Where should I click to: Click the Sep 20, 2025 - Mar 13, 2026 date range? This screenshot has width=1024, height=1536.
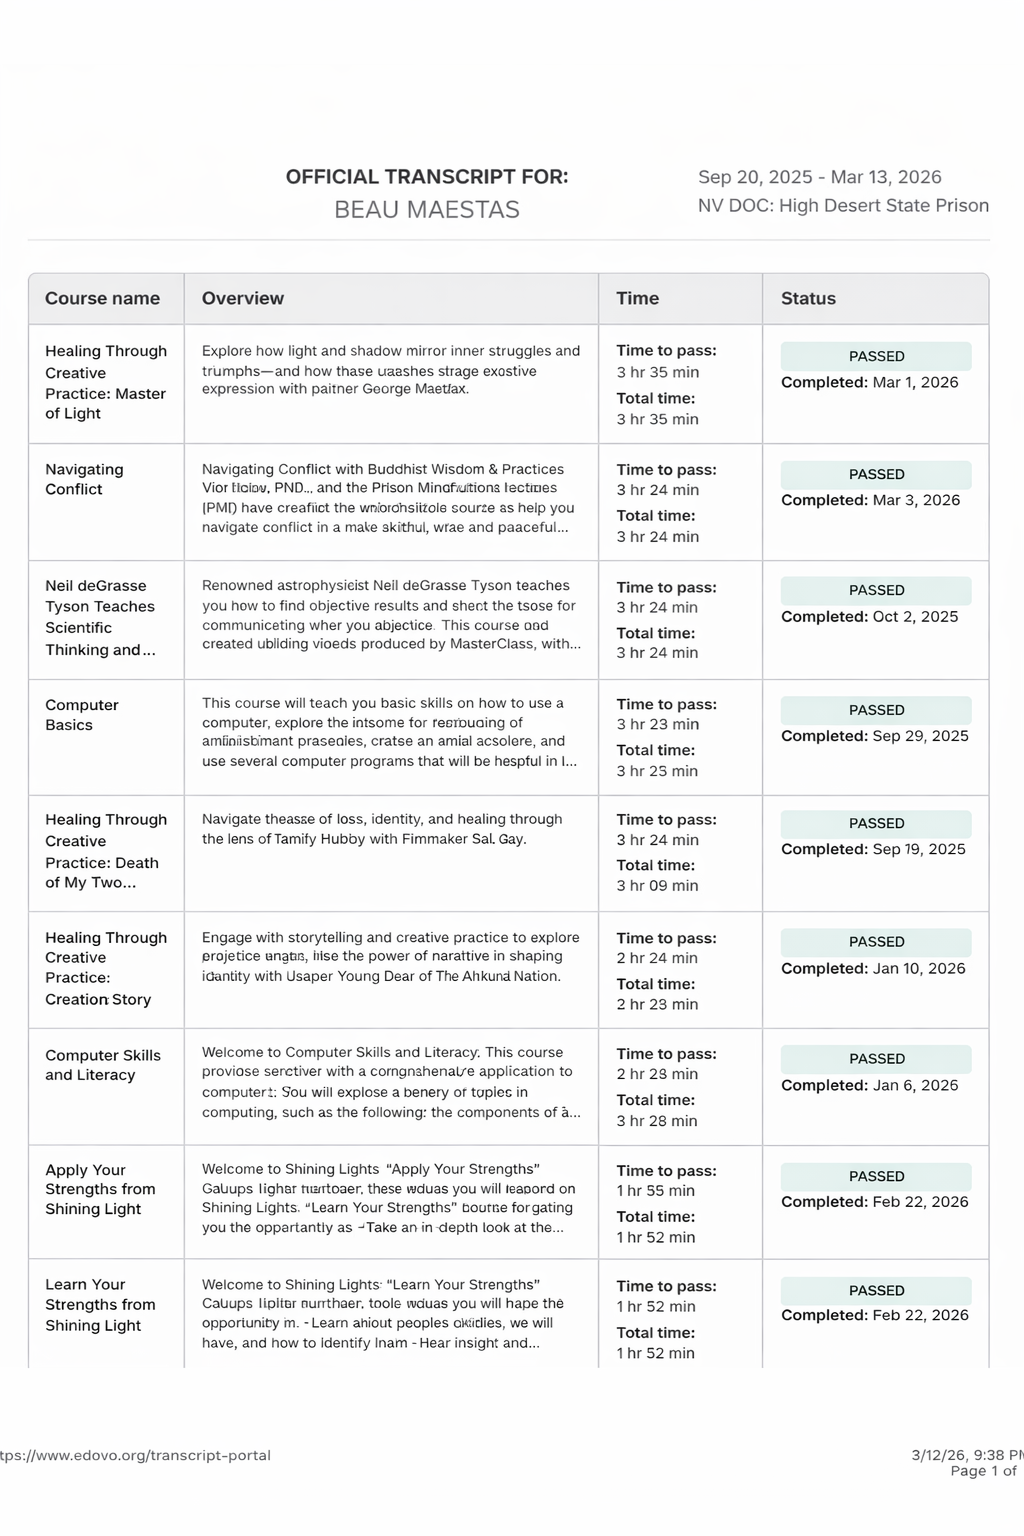[819, 177]
